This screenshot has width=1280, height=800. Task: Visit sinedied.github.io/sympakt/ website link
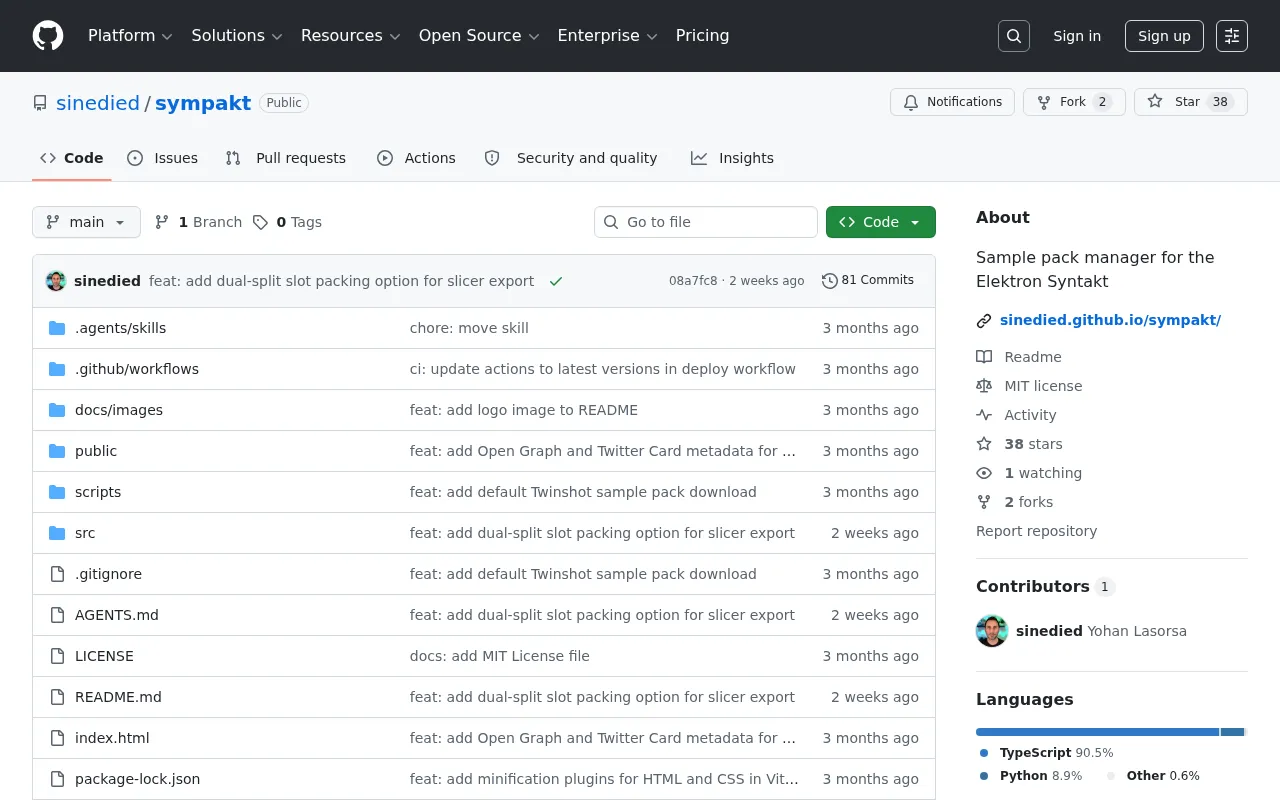1110,321
